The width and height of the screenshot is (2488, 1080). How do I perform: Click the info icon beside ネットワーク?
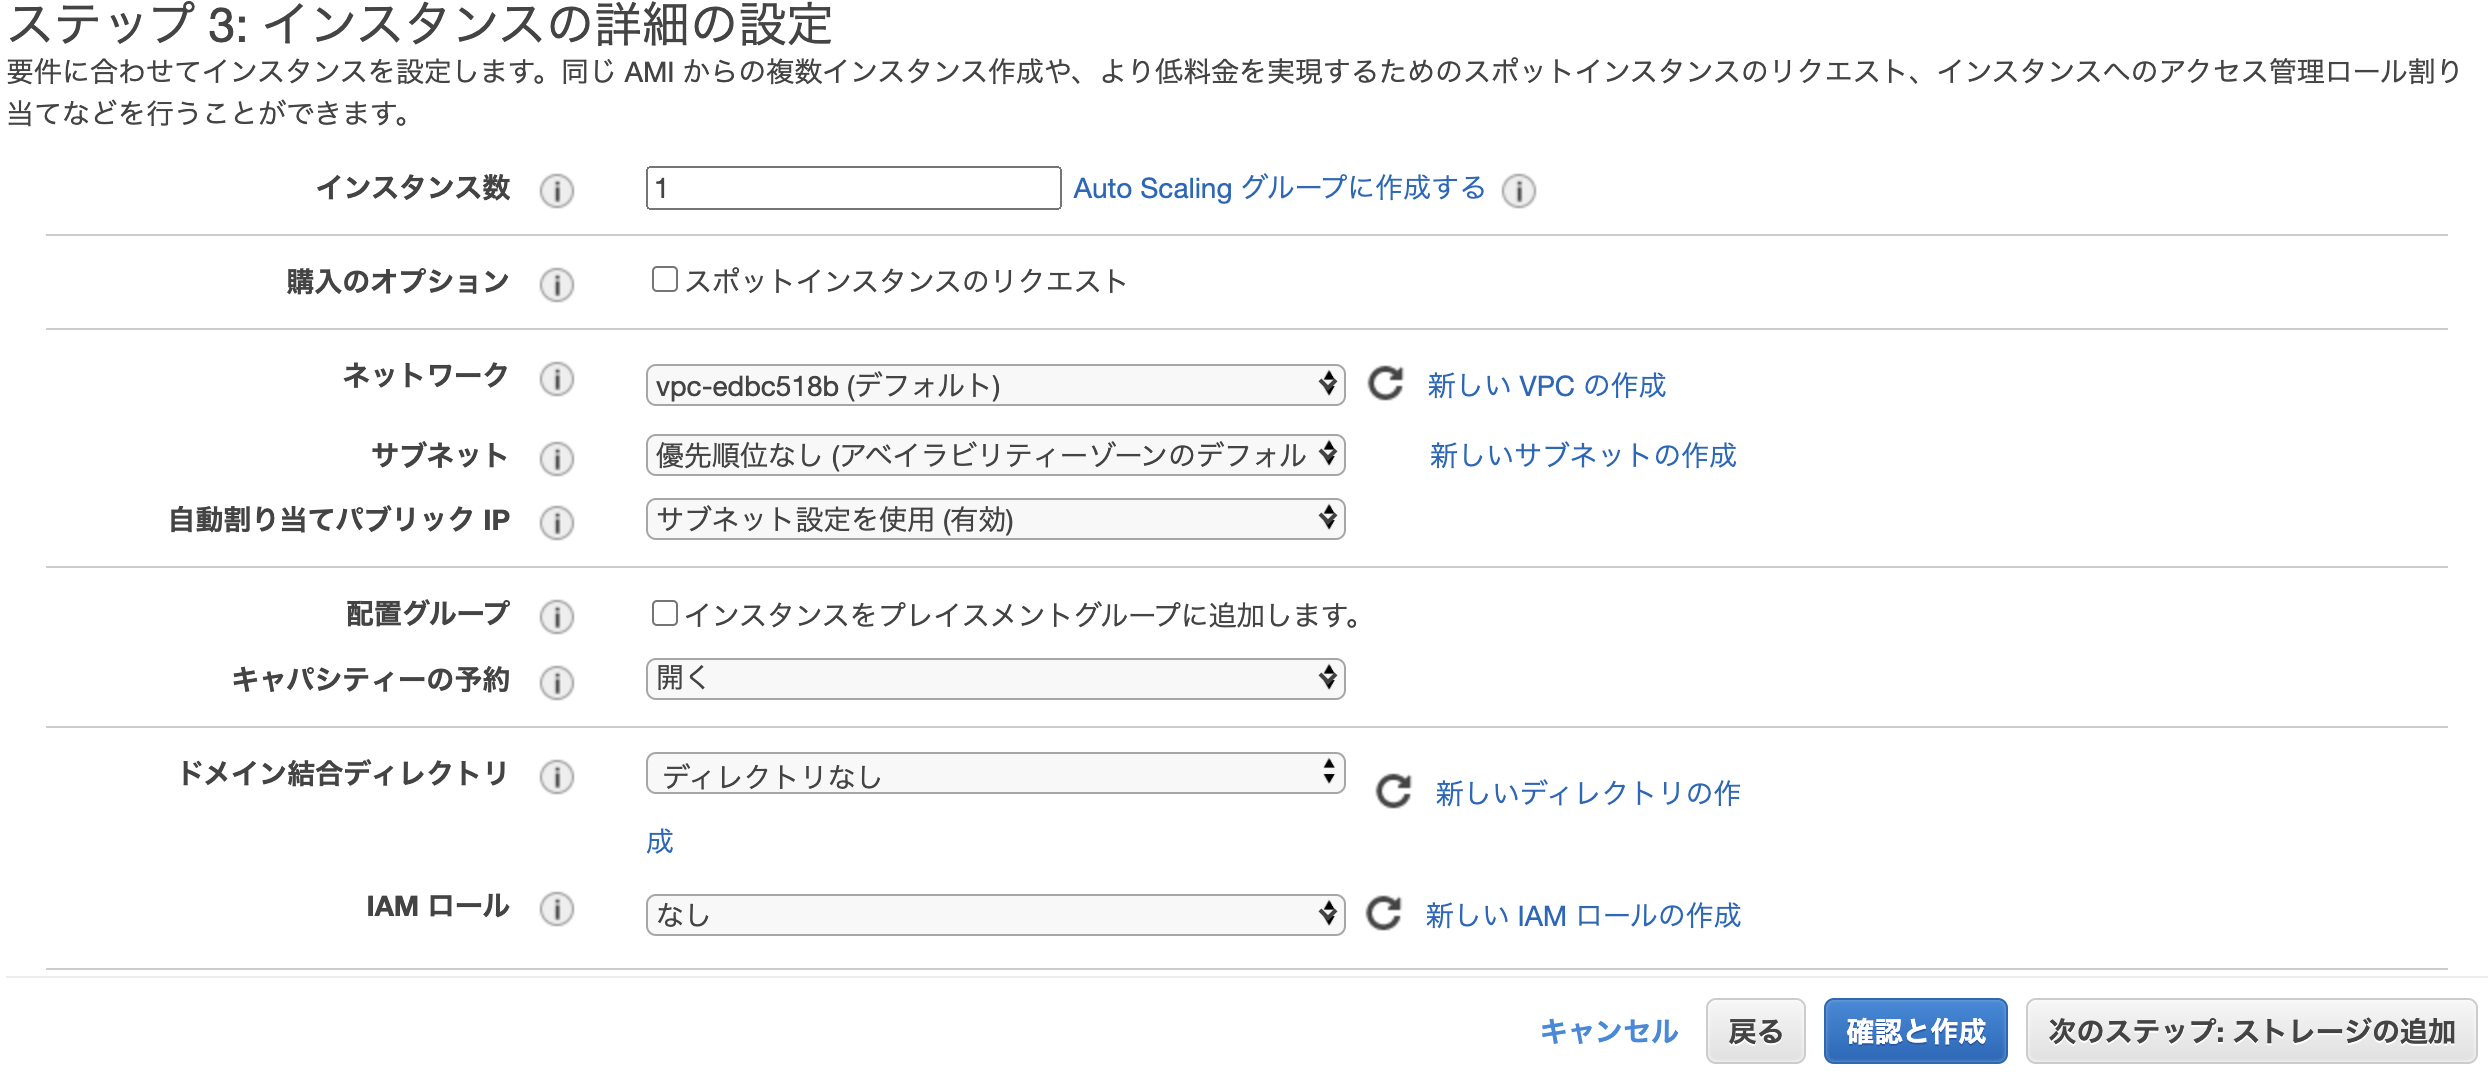click(558, 380)
